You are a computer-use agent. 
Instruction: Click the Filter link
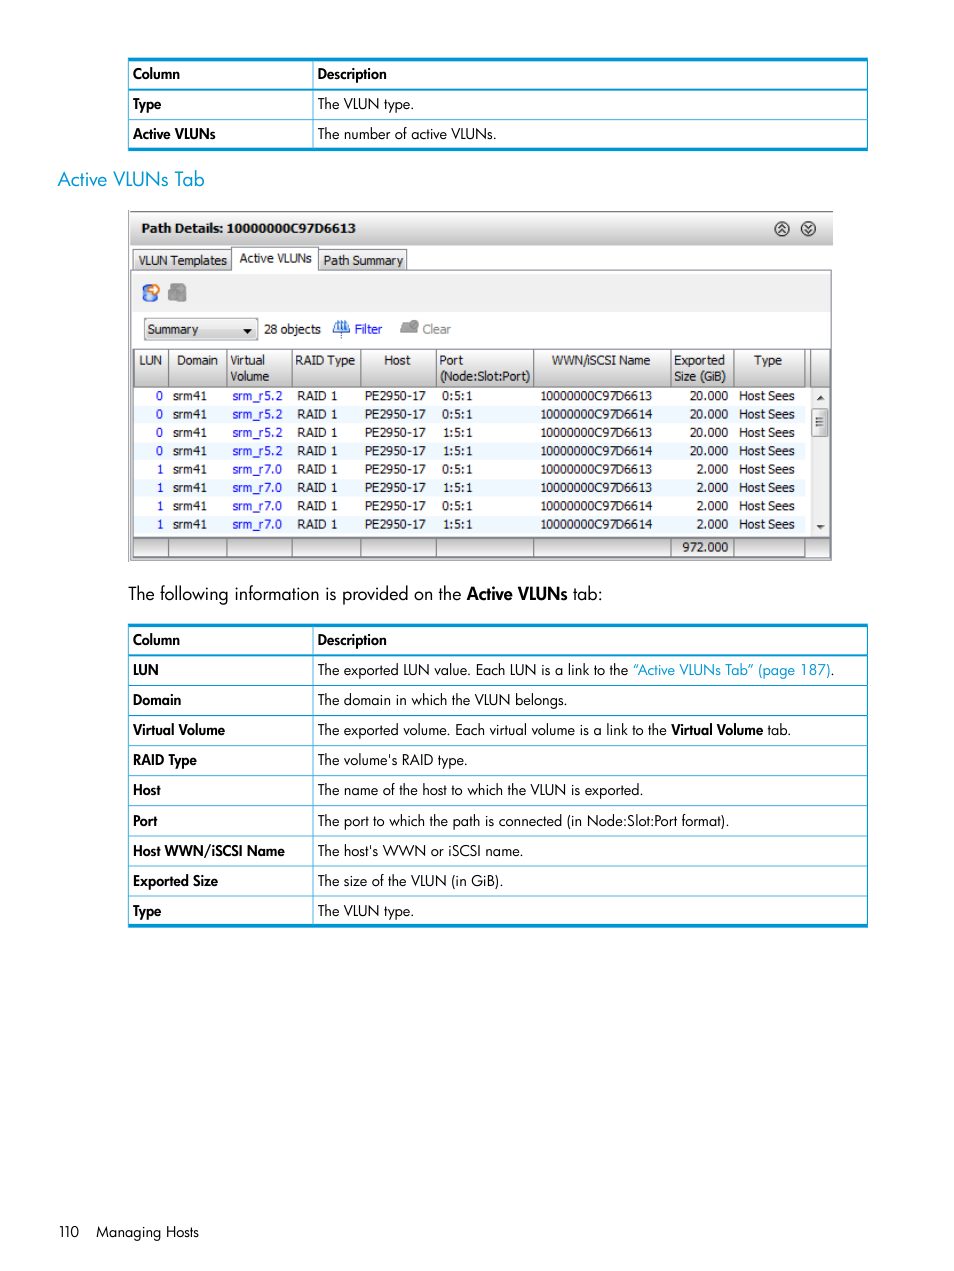coord(368,329)
